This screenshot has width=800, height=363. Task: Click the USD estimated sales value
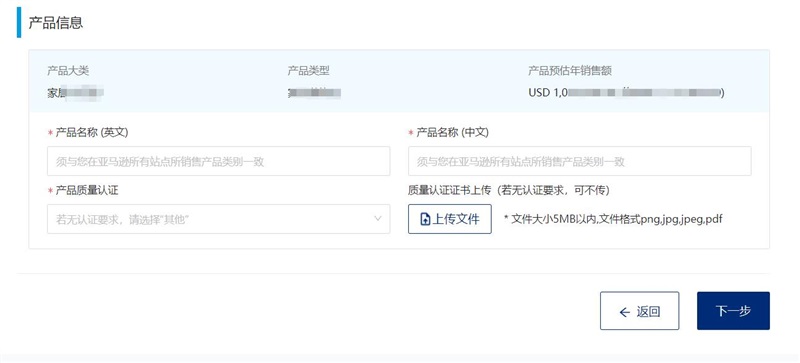coord(626,93)
